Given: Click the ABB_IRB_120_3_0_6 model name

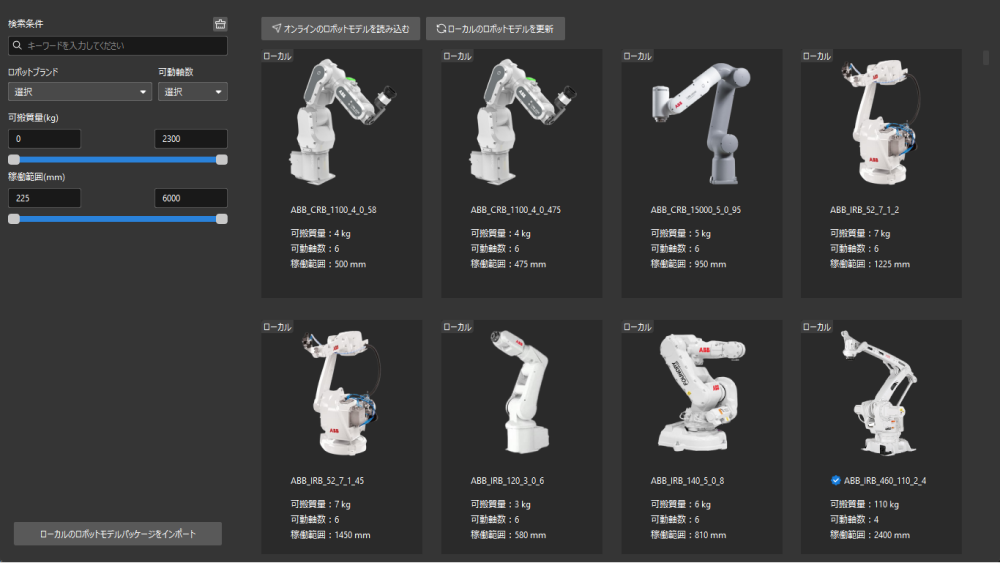Looking at the screenshot, I should coord(508,481).
